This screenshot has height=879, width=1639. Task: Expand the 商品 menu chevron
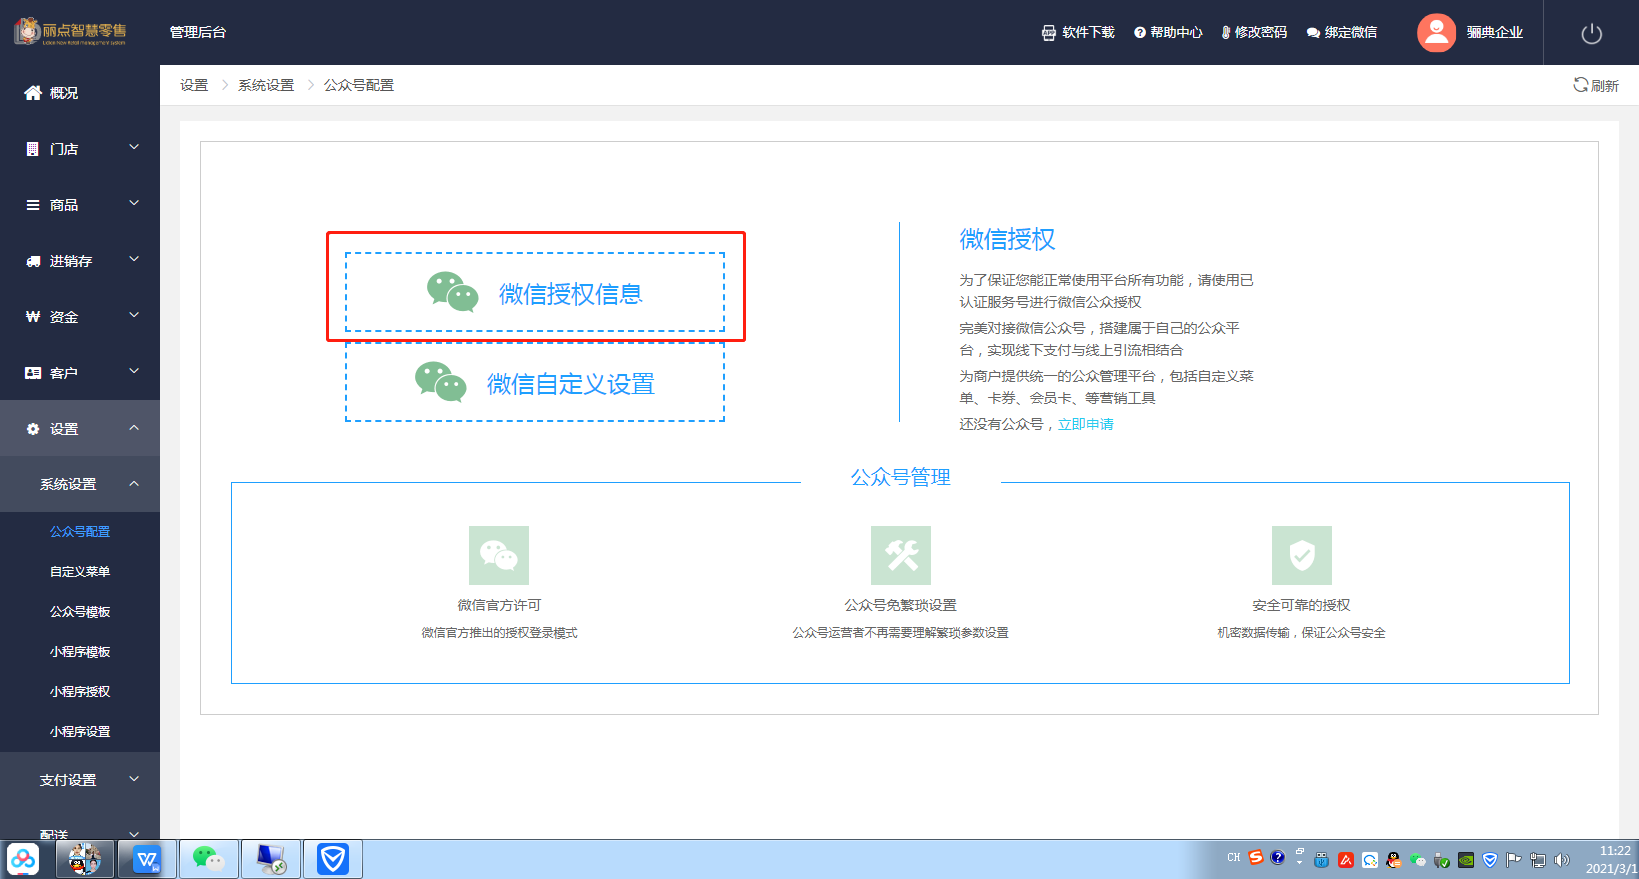[x=134, y=204]
